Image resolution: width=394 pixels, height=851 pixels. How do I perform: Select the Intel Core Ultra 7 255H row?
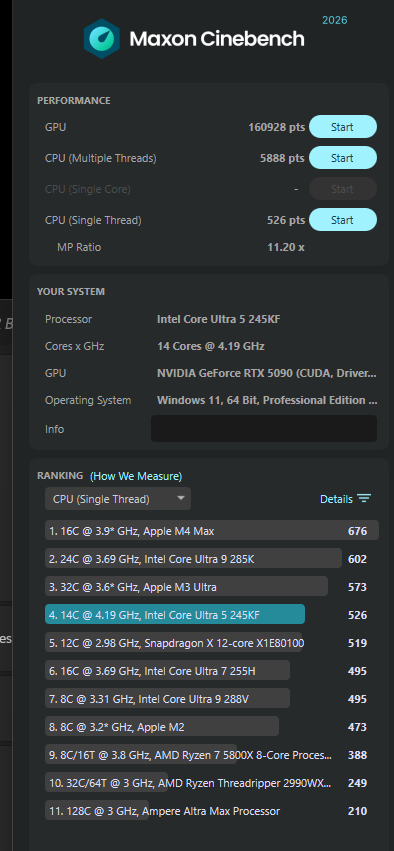click(167, 671)
